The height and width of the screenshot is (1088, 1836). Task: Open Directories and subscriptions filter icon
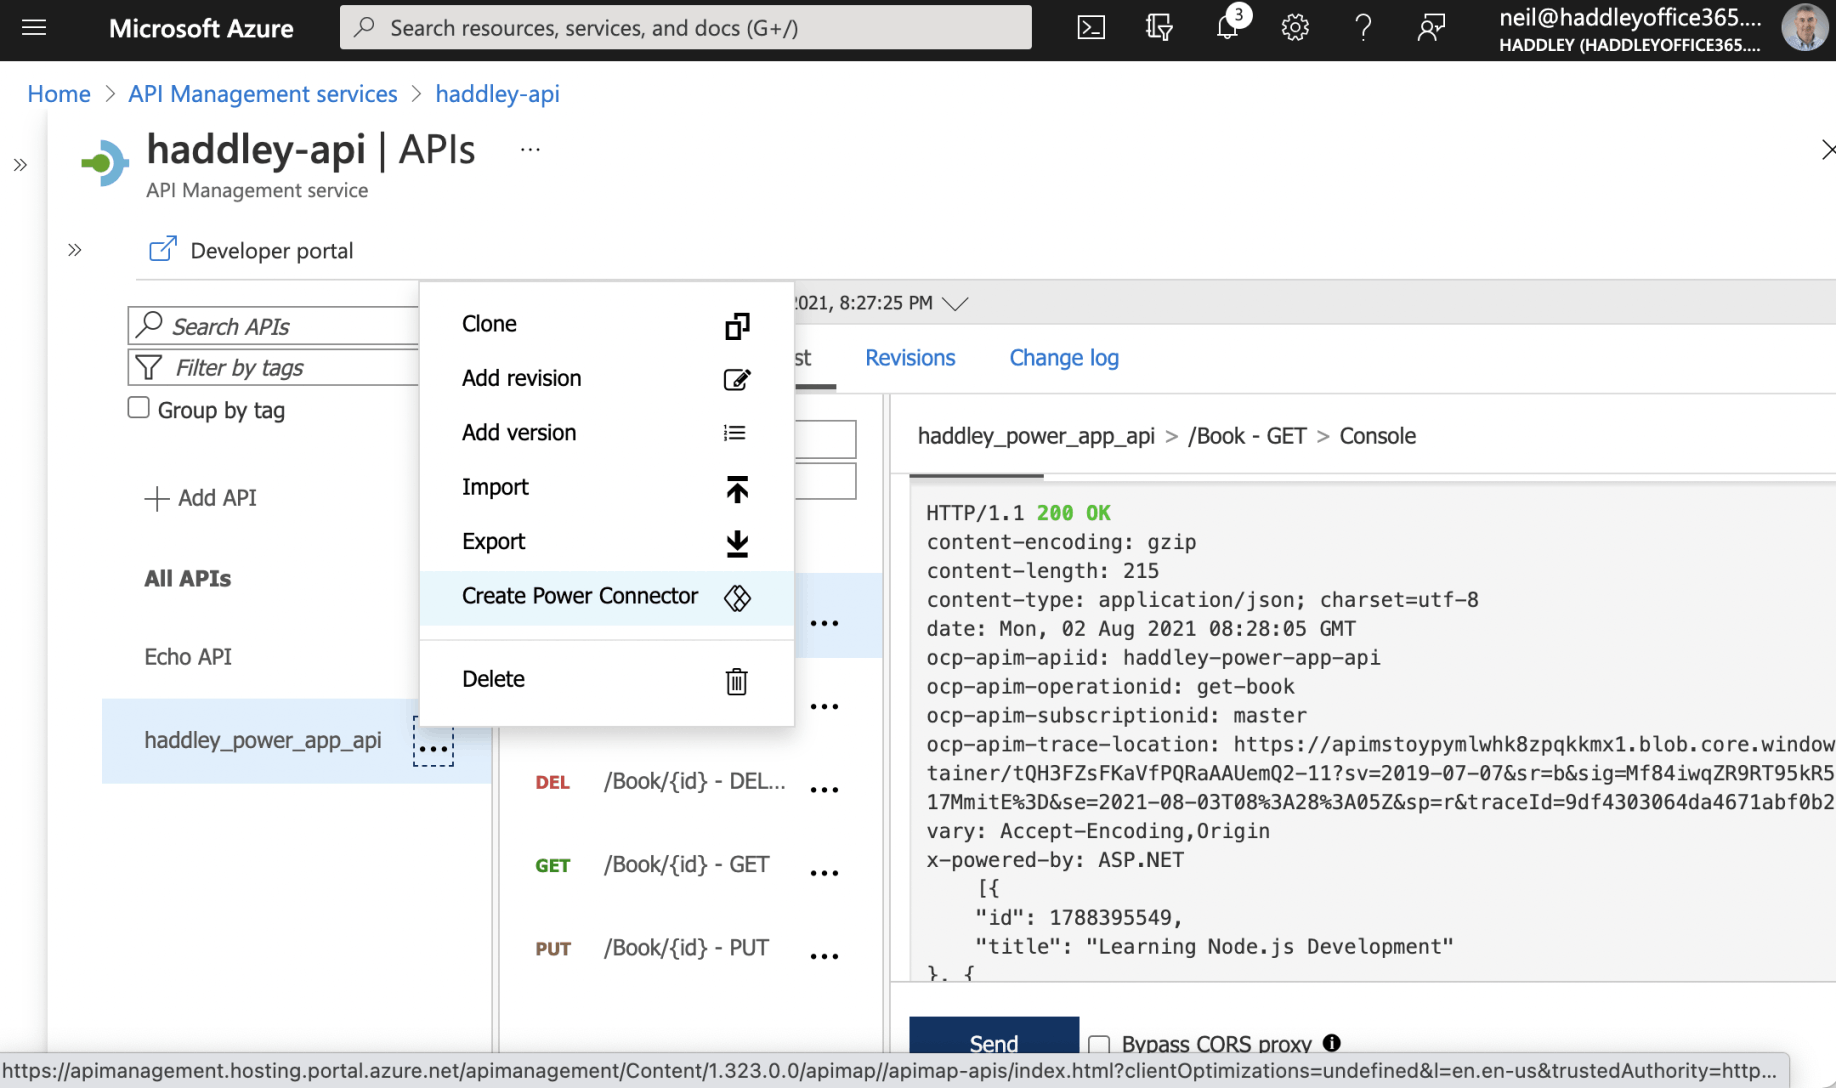tap(1159, 28)
